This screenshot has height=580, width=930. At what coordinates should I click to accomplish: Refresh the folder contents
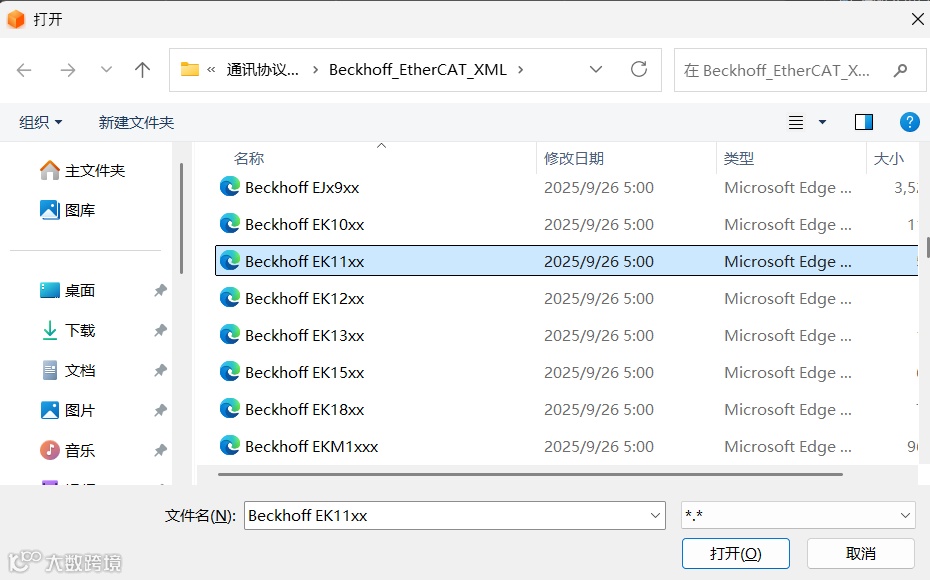[x=639, y=69]
